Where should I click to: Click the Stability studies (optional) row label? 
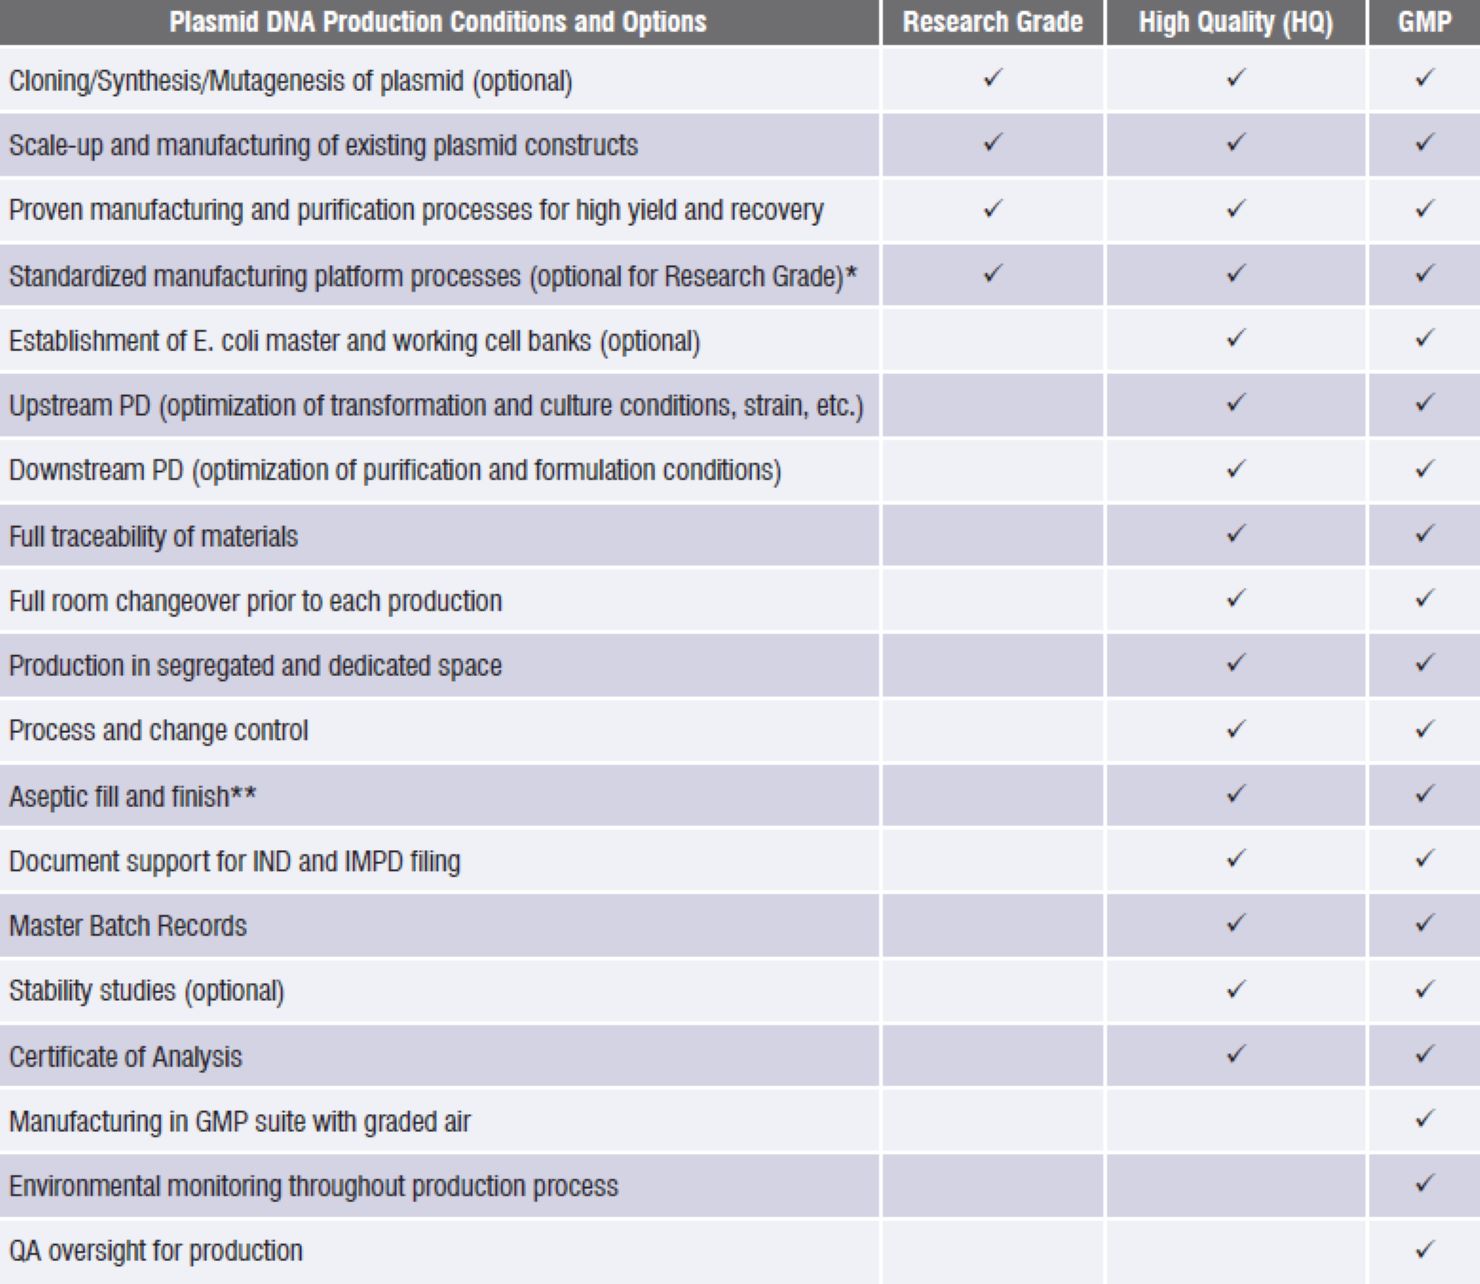[x=147, y=991]
